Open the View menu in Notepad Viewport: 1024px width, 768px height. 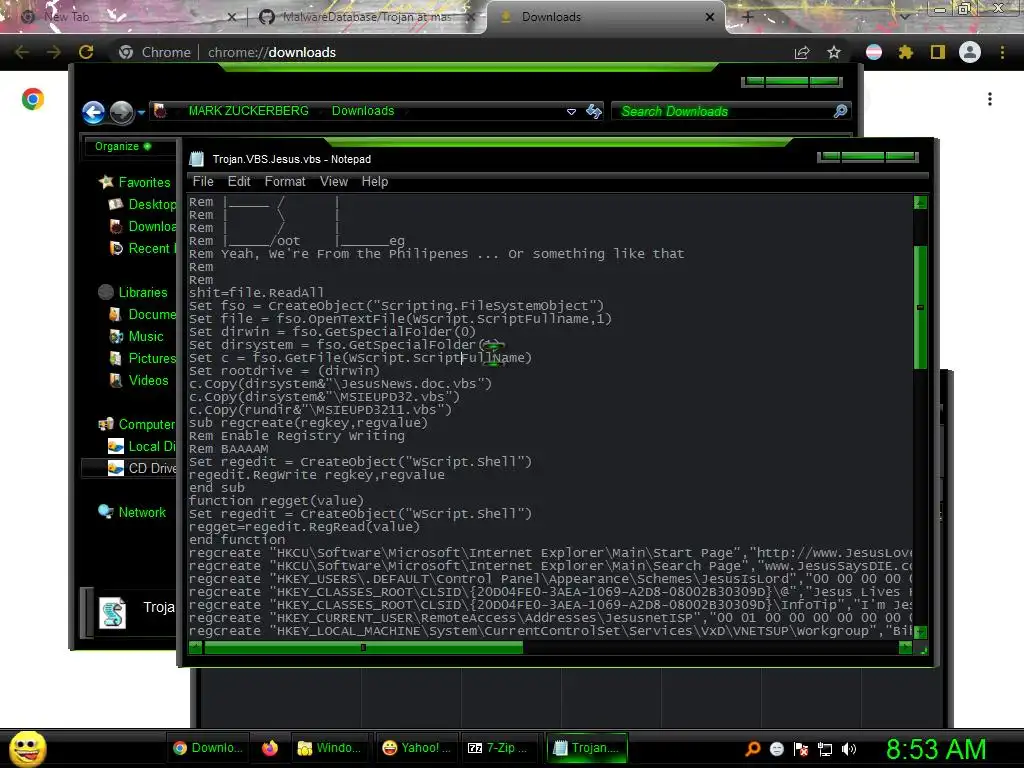pyautogui.click(x=334, y=182)
